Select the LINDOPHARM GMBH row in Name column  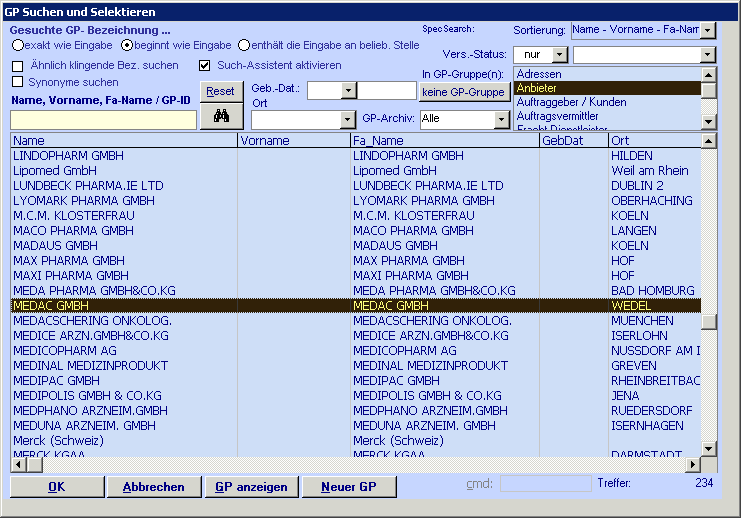pos(124,155)
